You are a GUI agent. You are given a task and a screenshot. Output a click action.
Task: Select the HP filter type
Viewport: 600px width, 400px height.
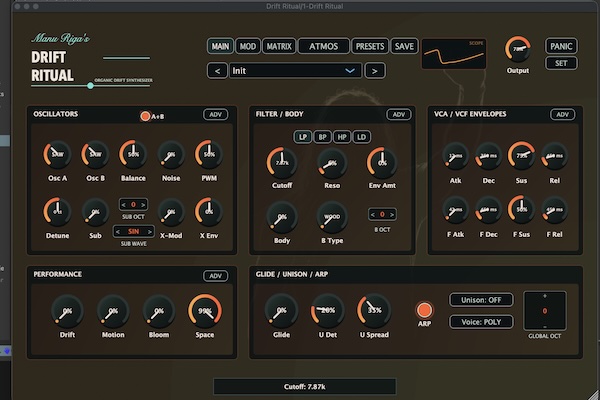coord(342,137)
